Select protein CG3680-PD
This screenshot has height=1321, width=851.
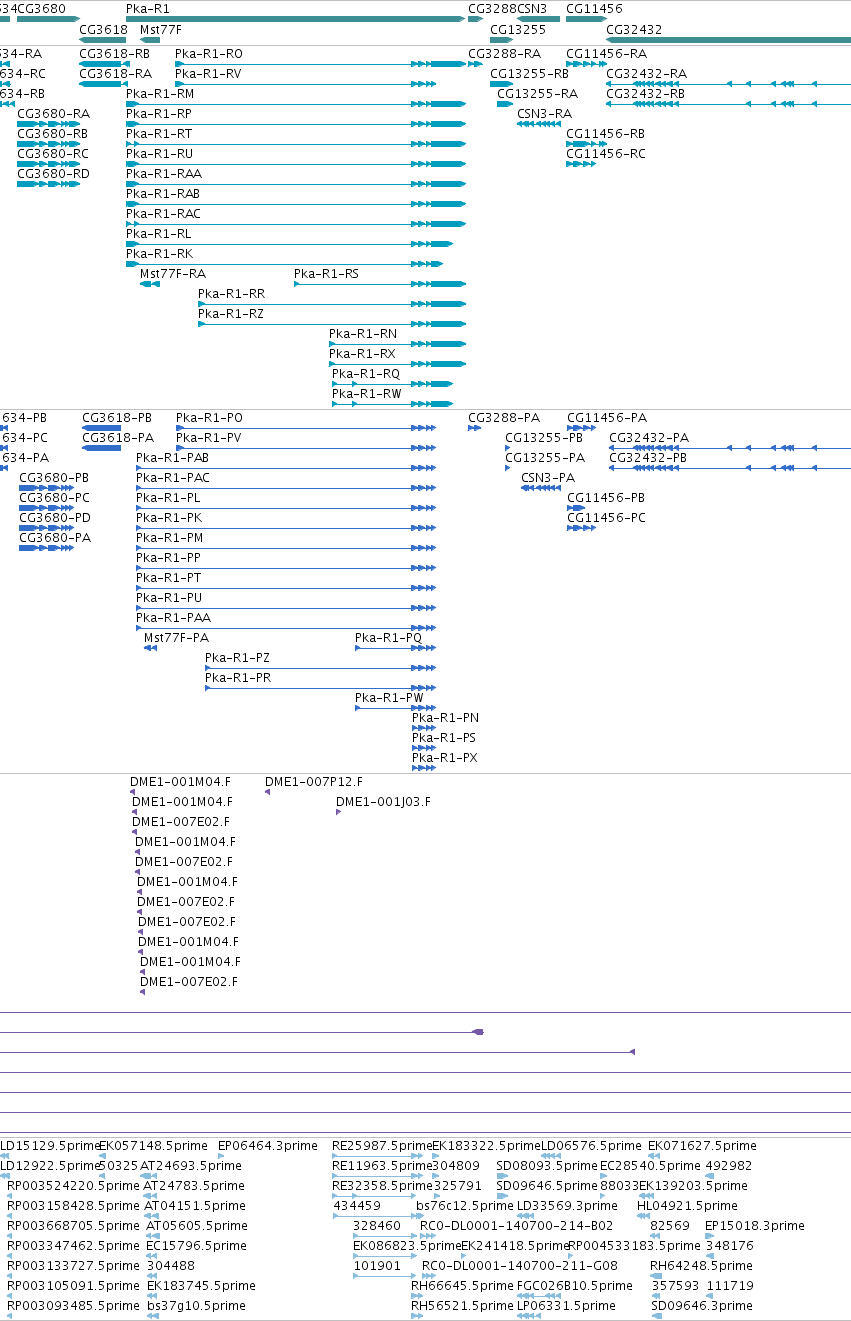tap(55, 518)
